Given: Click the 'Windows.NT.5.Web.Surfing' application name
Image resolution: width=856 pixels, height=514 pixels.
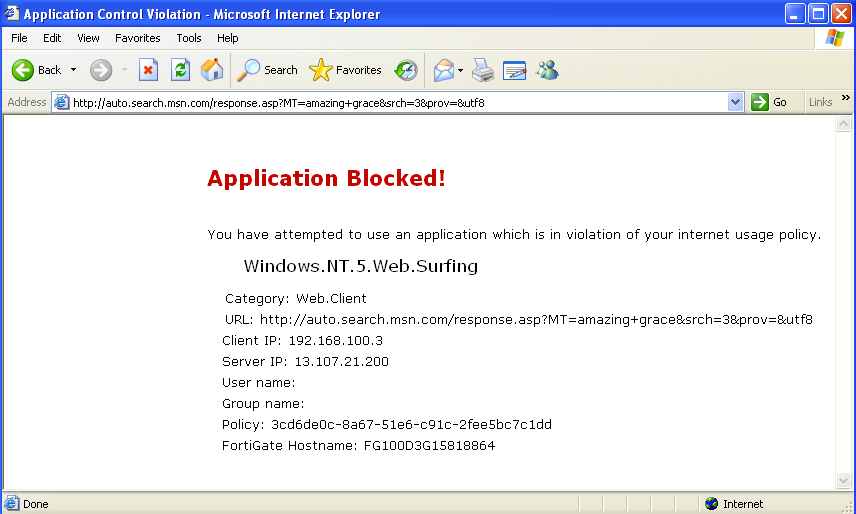Looking at the screenshot, I should 361,266.
